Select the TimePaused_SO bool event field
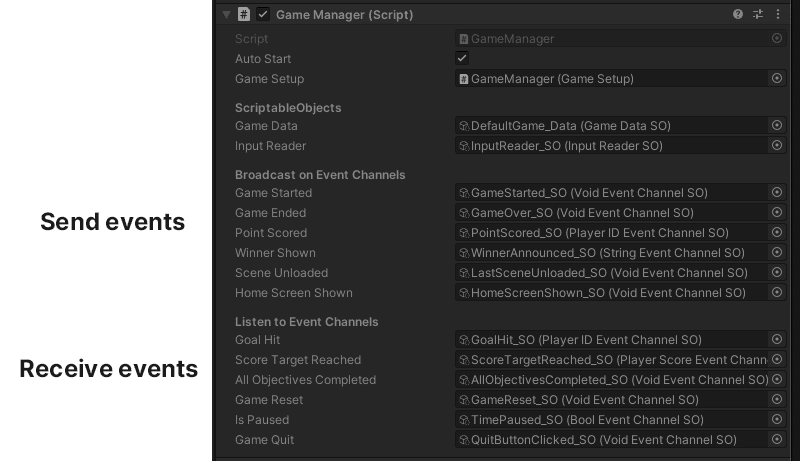 (x=610, y=420)
